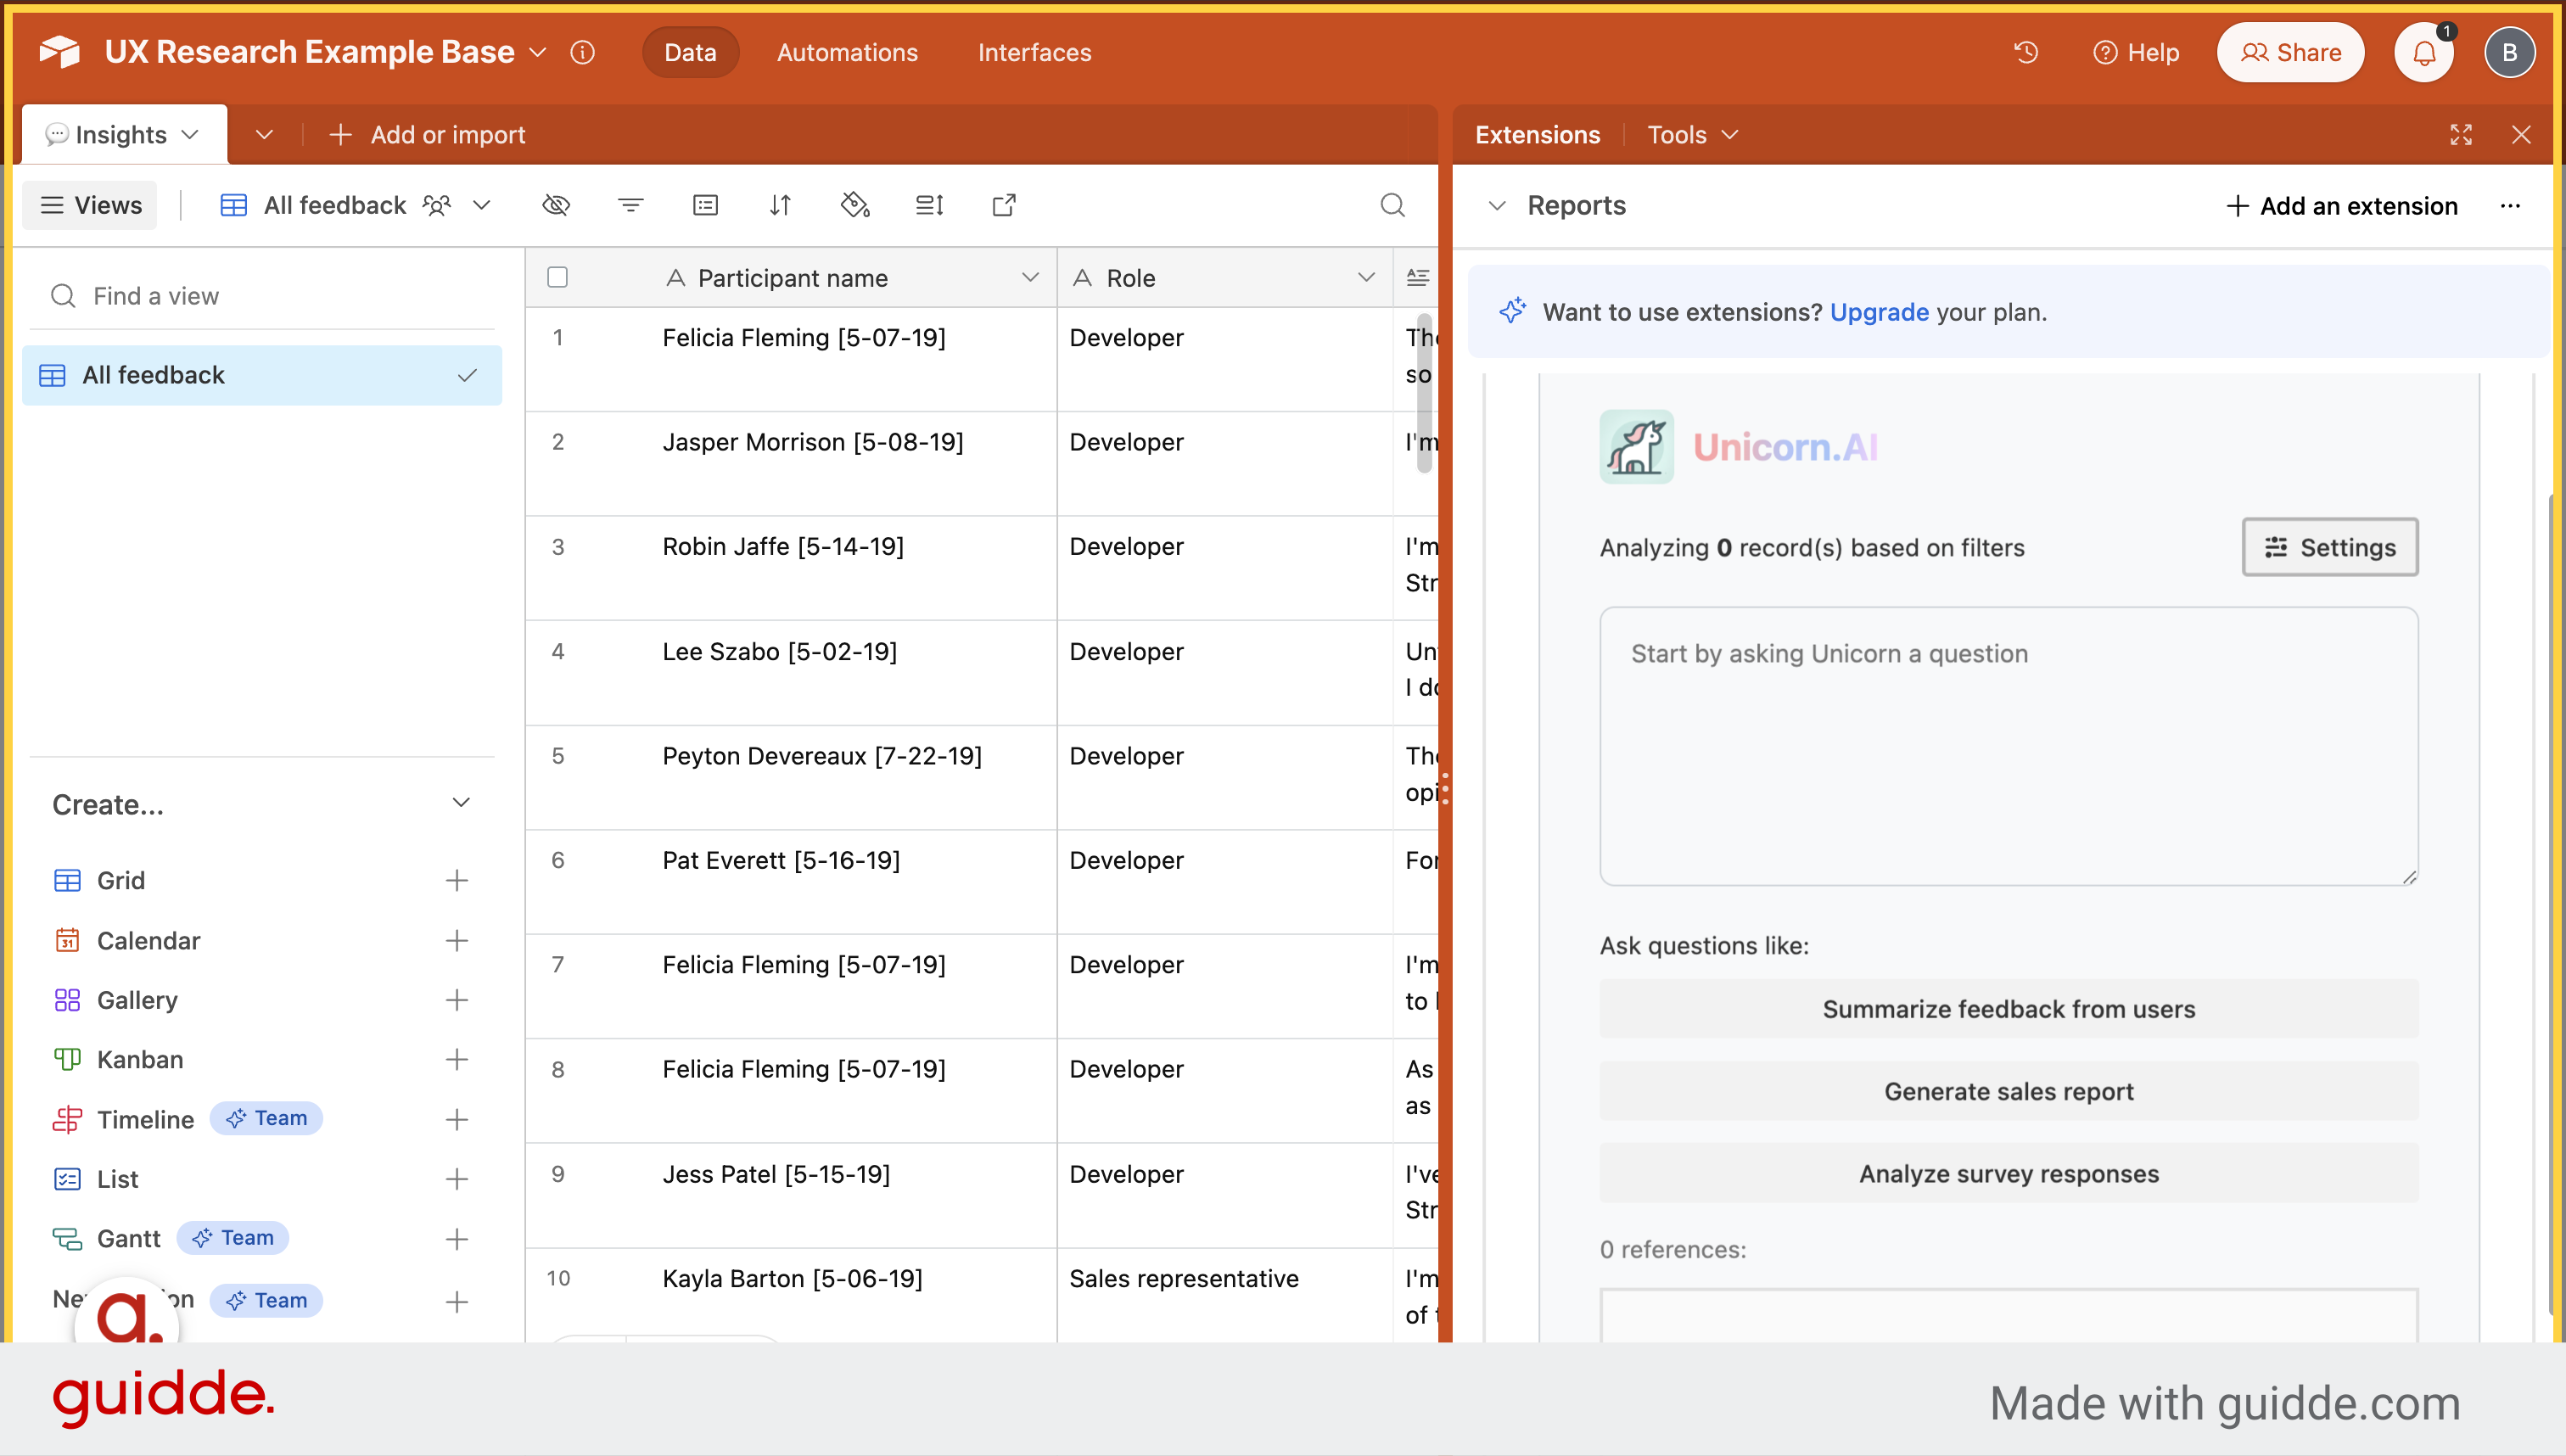
Task: Click the grid vertical scrollbar
Action: 1425,392
